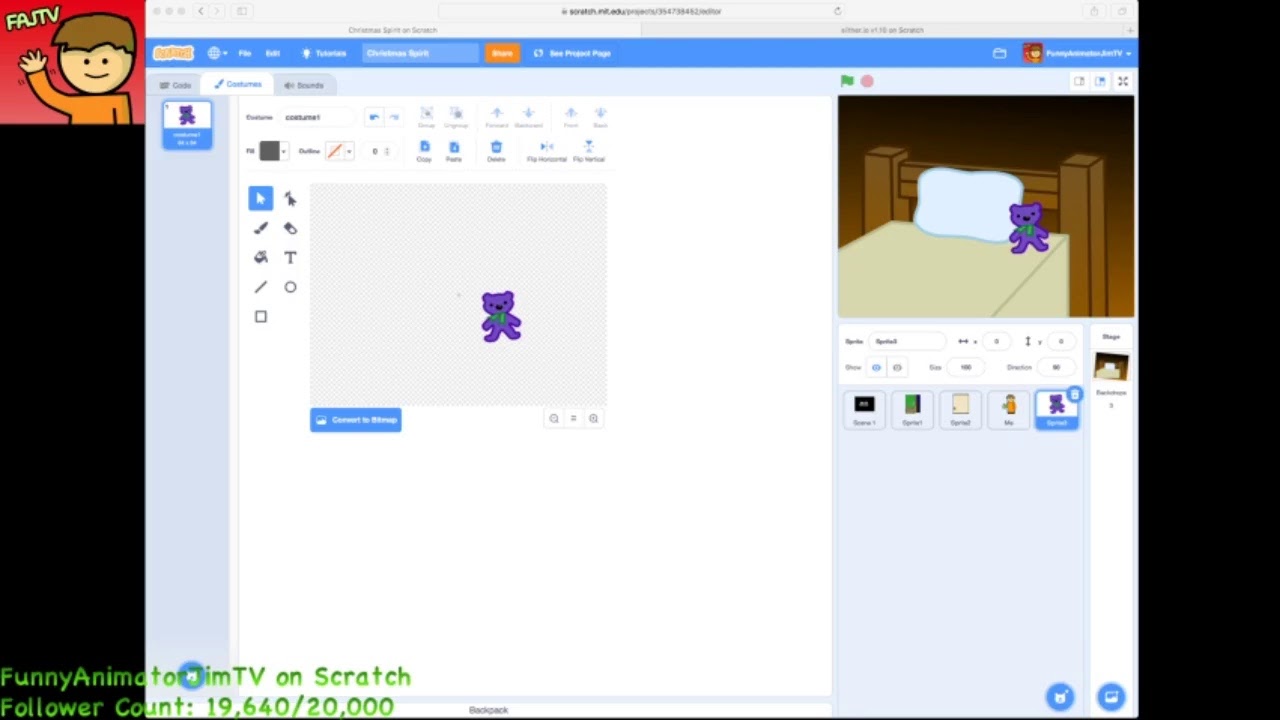Zoom in on the paint canvas
The width and height of the screenshot is (1280, 720).
point(593,419)
